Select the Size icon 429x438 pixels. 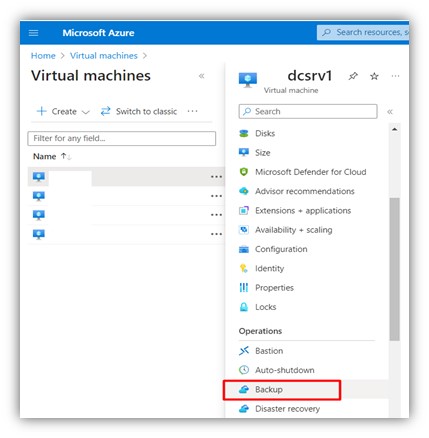point(244,152)
